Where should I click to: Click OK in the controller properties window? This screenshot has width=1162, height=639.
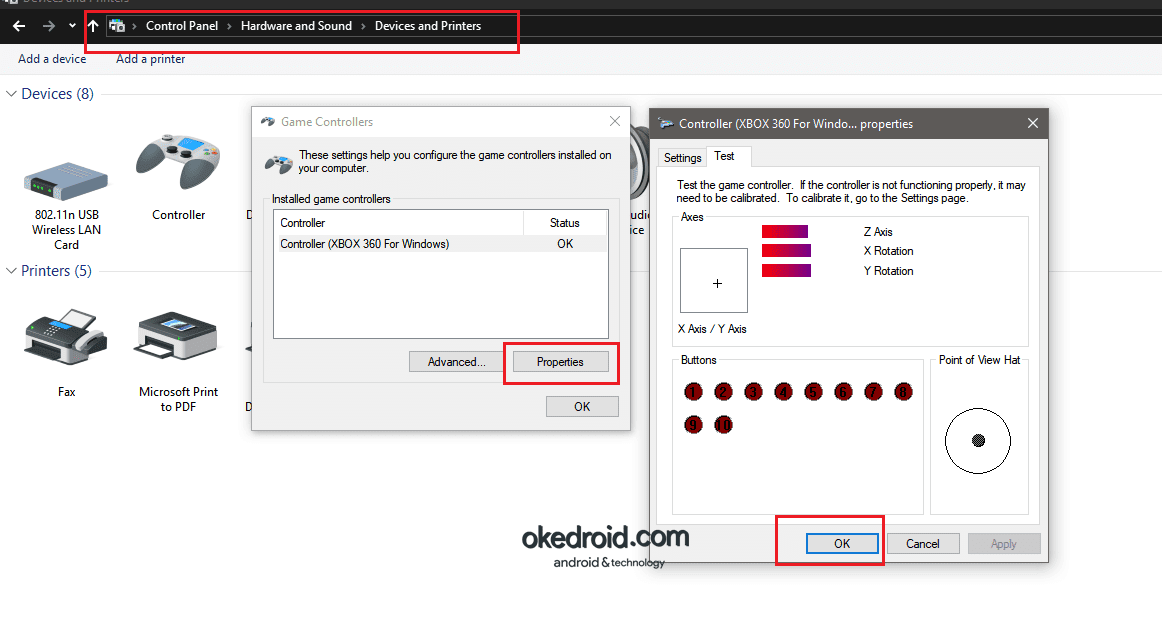pos(842,543)
